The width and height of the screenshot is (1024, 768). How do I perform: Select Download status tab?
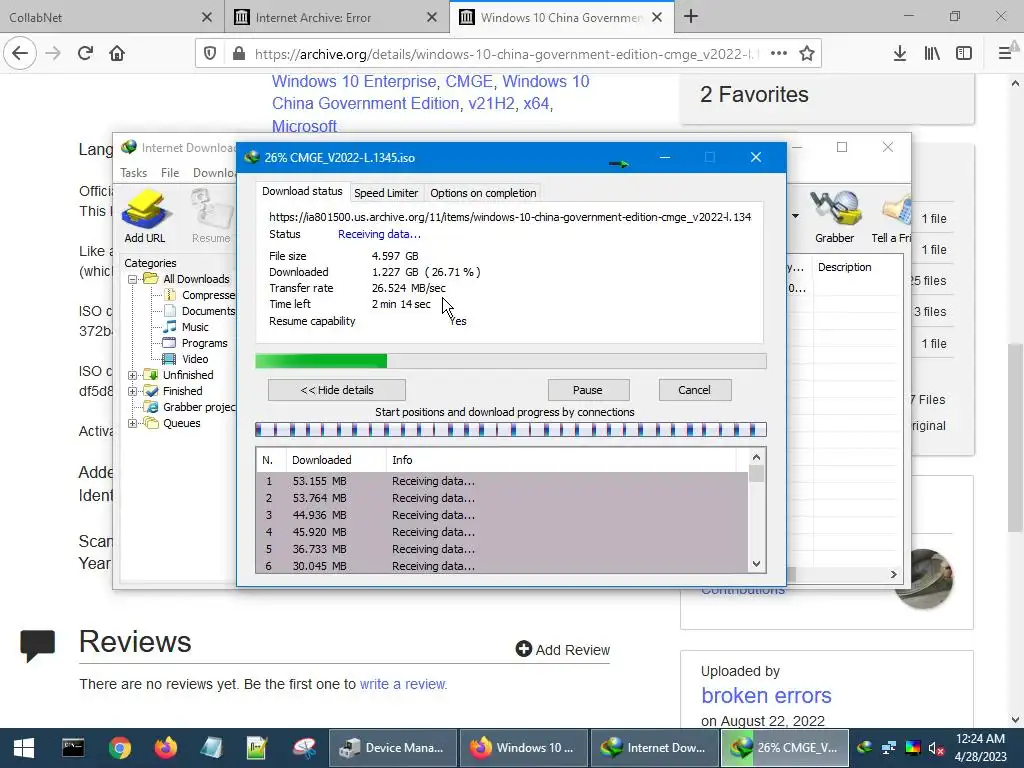coord(302,191)
